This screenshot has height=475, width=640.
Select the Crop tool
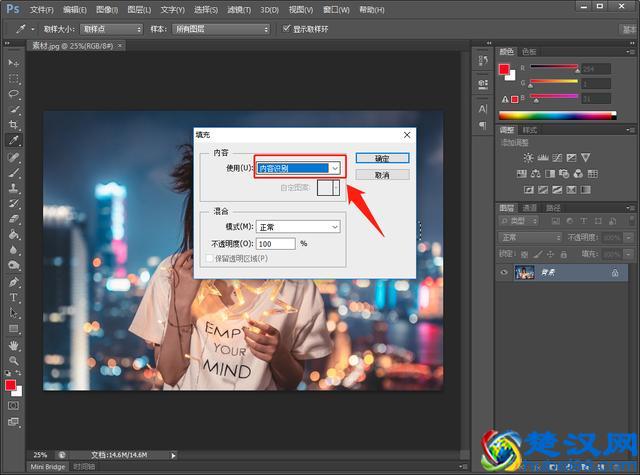(x=14, y=125)
